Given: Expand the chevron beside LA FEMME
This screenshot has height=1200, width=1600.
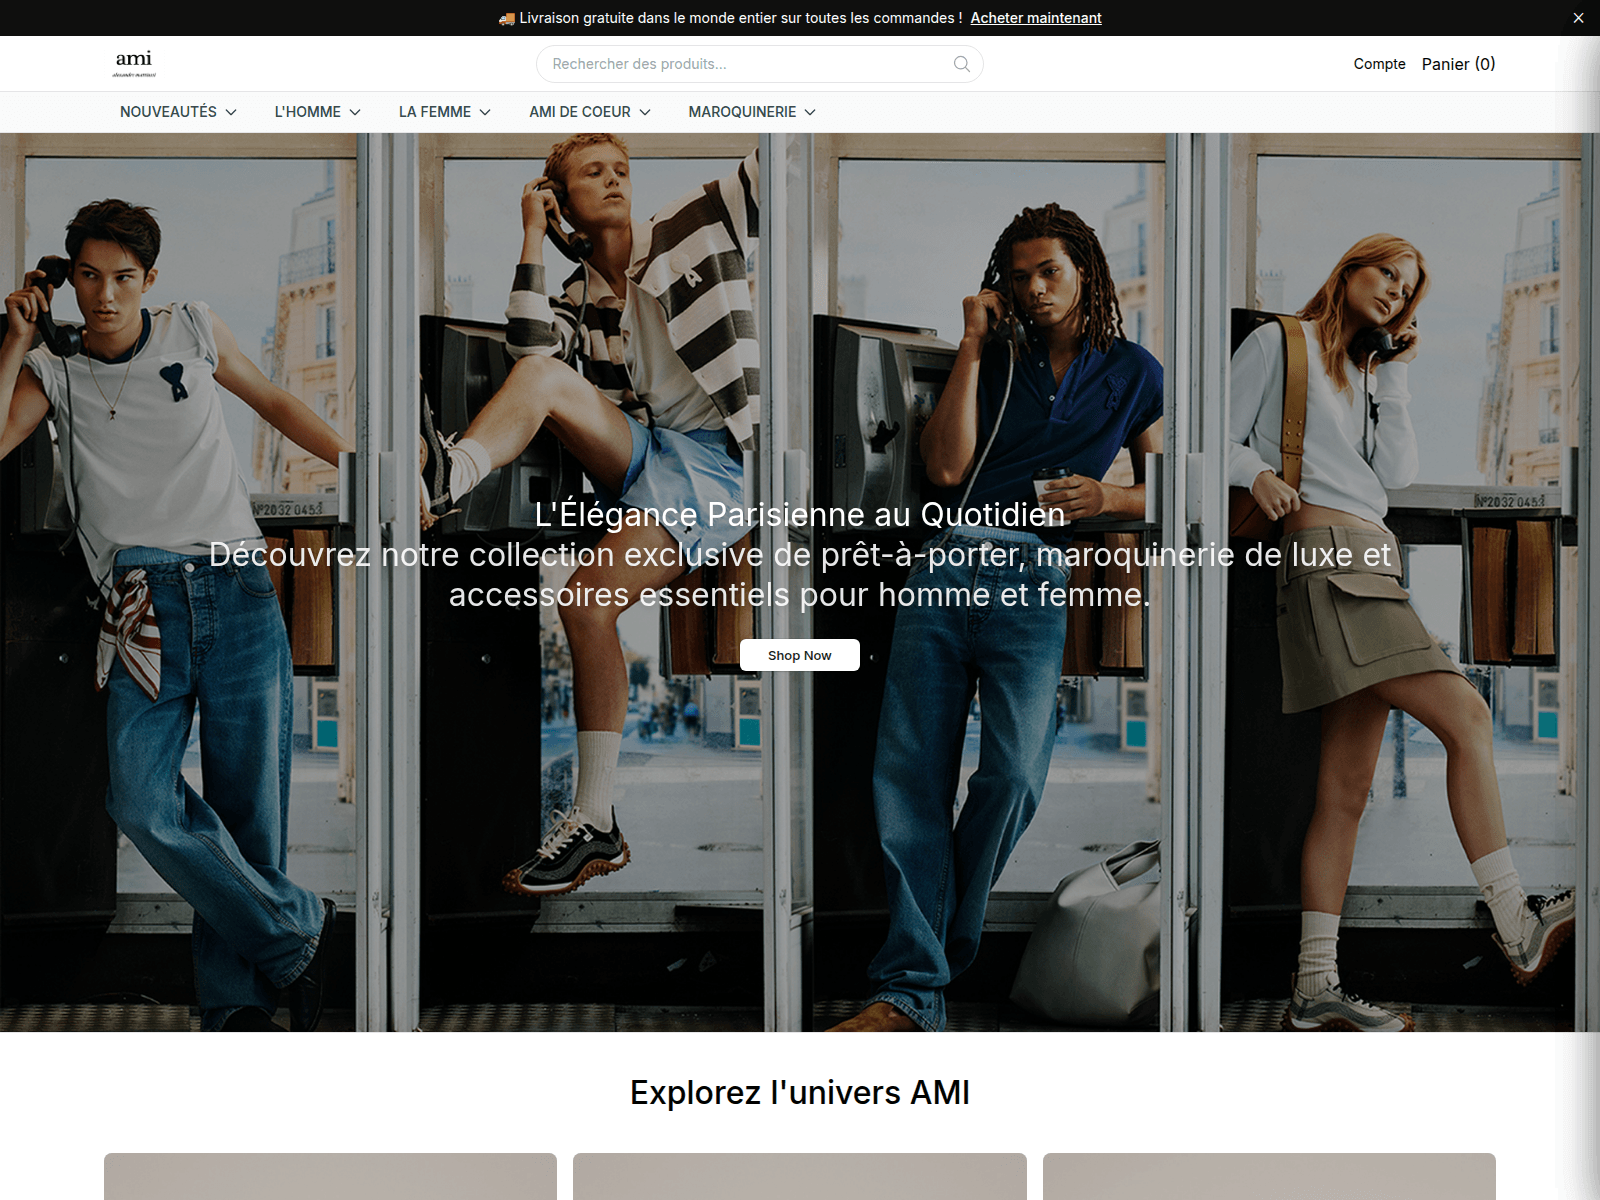Looking at the screenshot, I should pyautogui.click(x=485, y=112).
